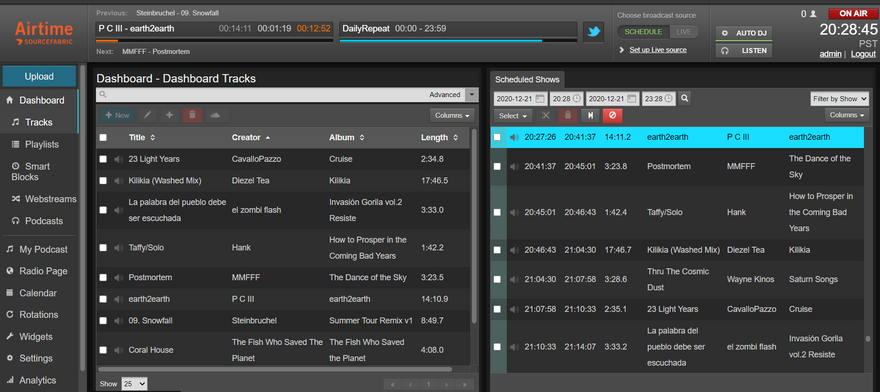
Task: Click the Upload button
Action: [39, 76]
